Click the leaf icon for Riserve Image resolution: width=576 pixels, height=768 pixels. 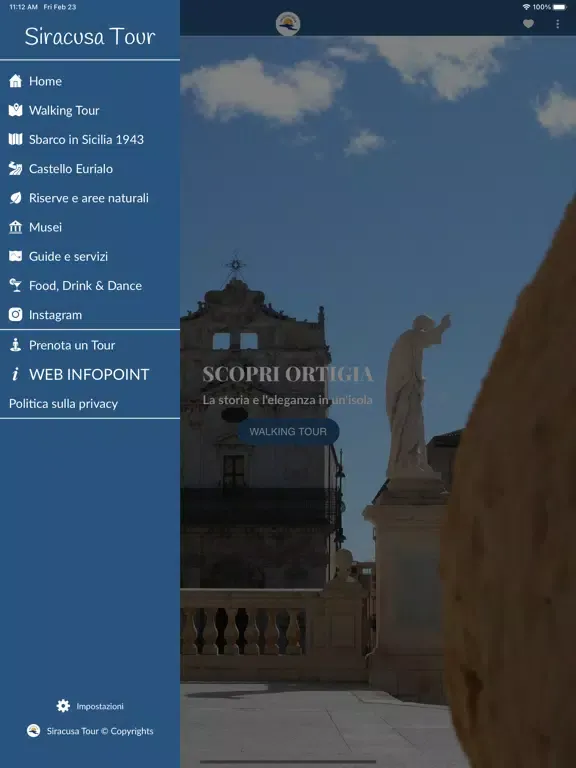click(16, 198)
